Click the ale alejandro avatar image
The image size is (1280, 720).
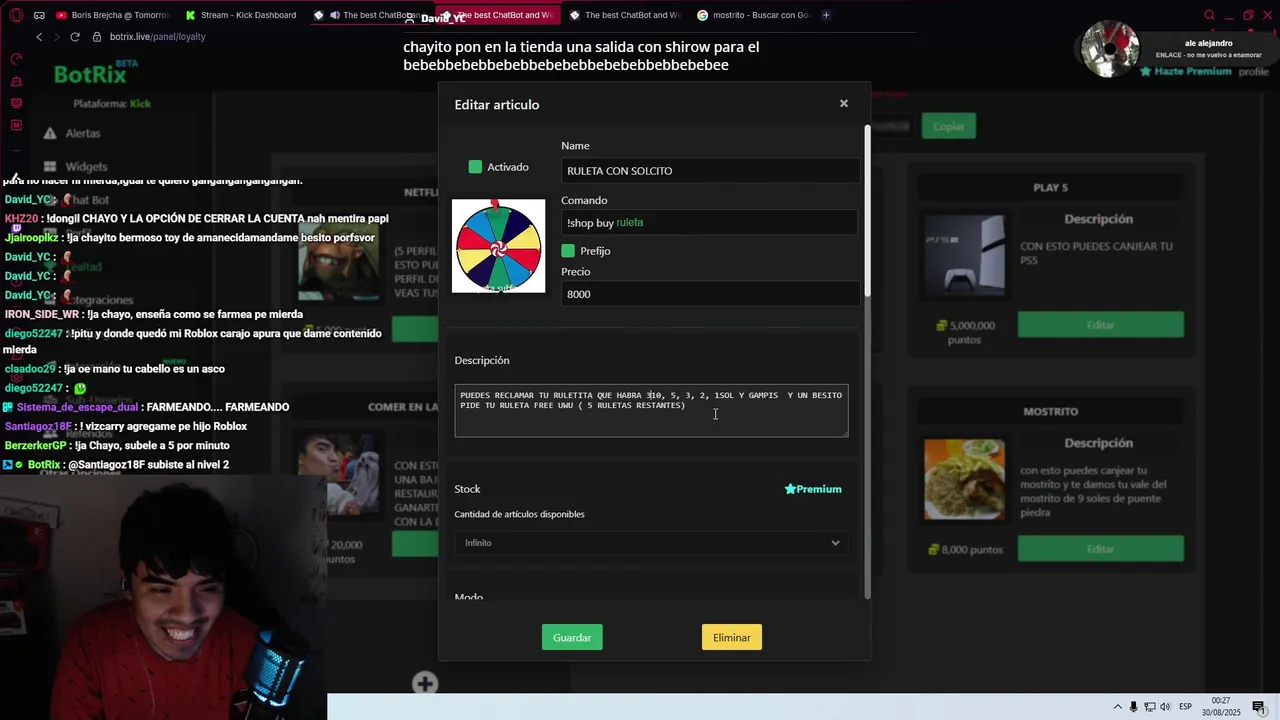point(1110,50)
